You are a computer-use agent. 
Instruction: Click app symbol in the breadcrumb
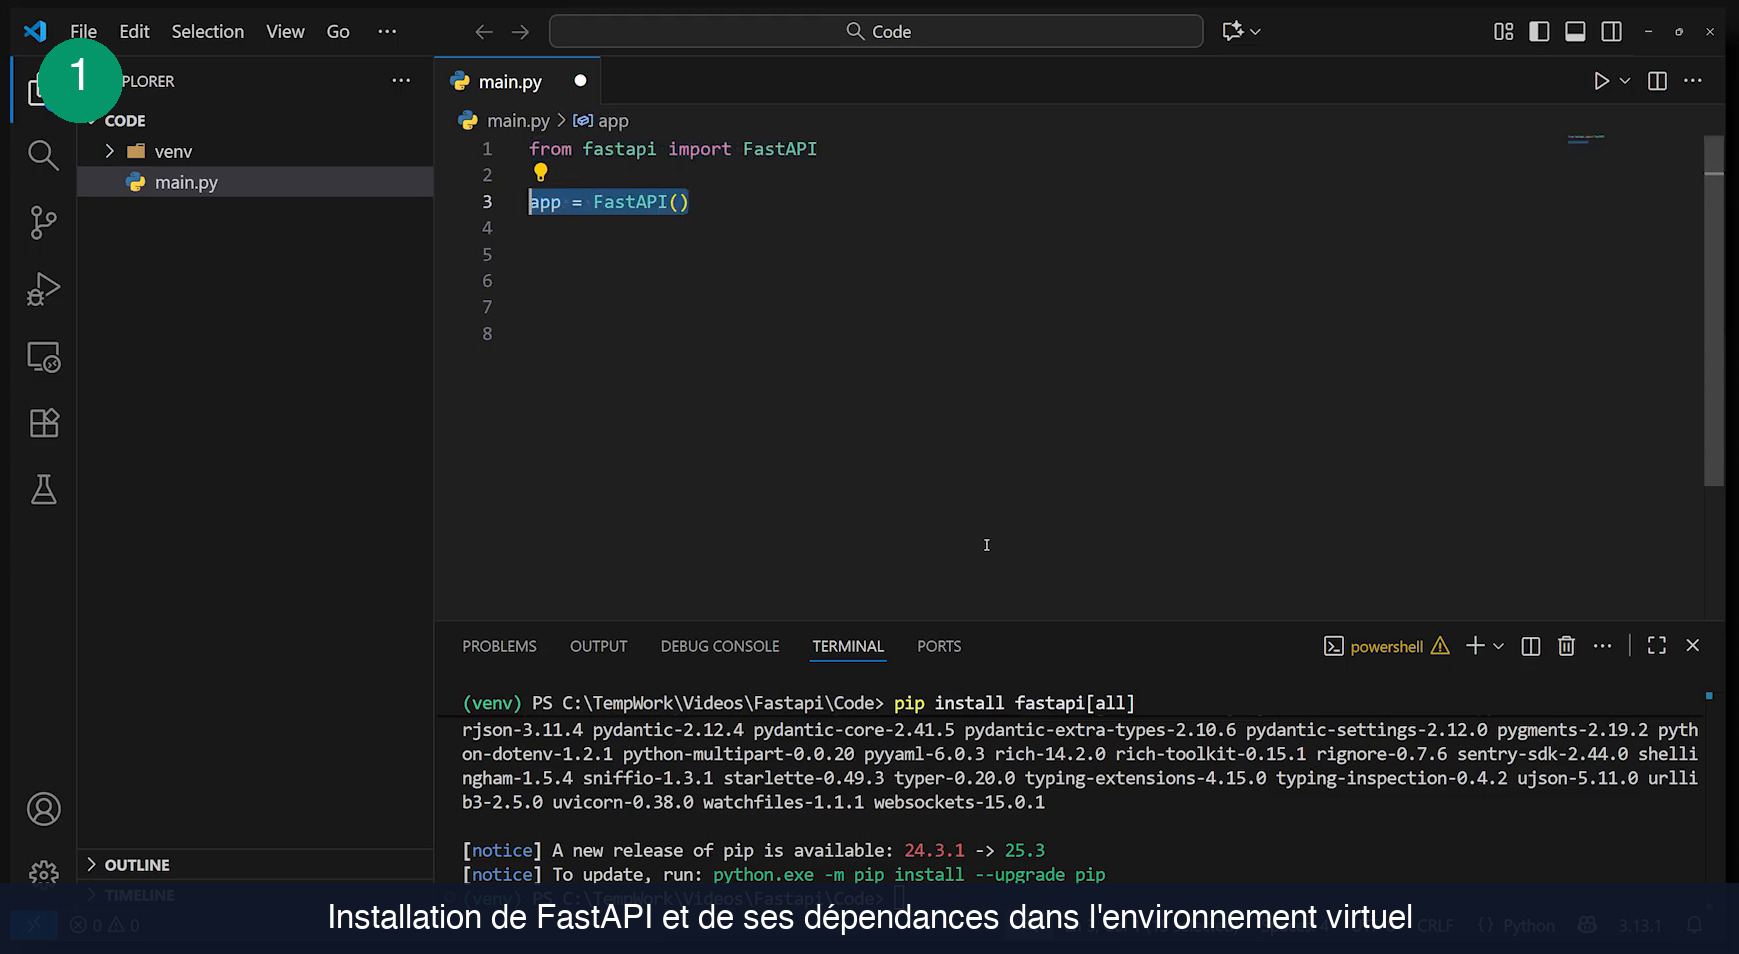point(613,121)
